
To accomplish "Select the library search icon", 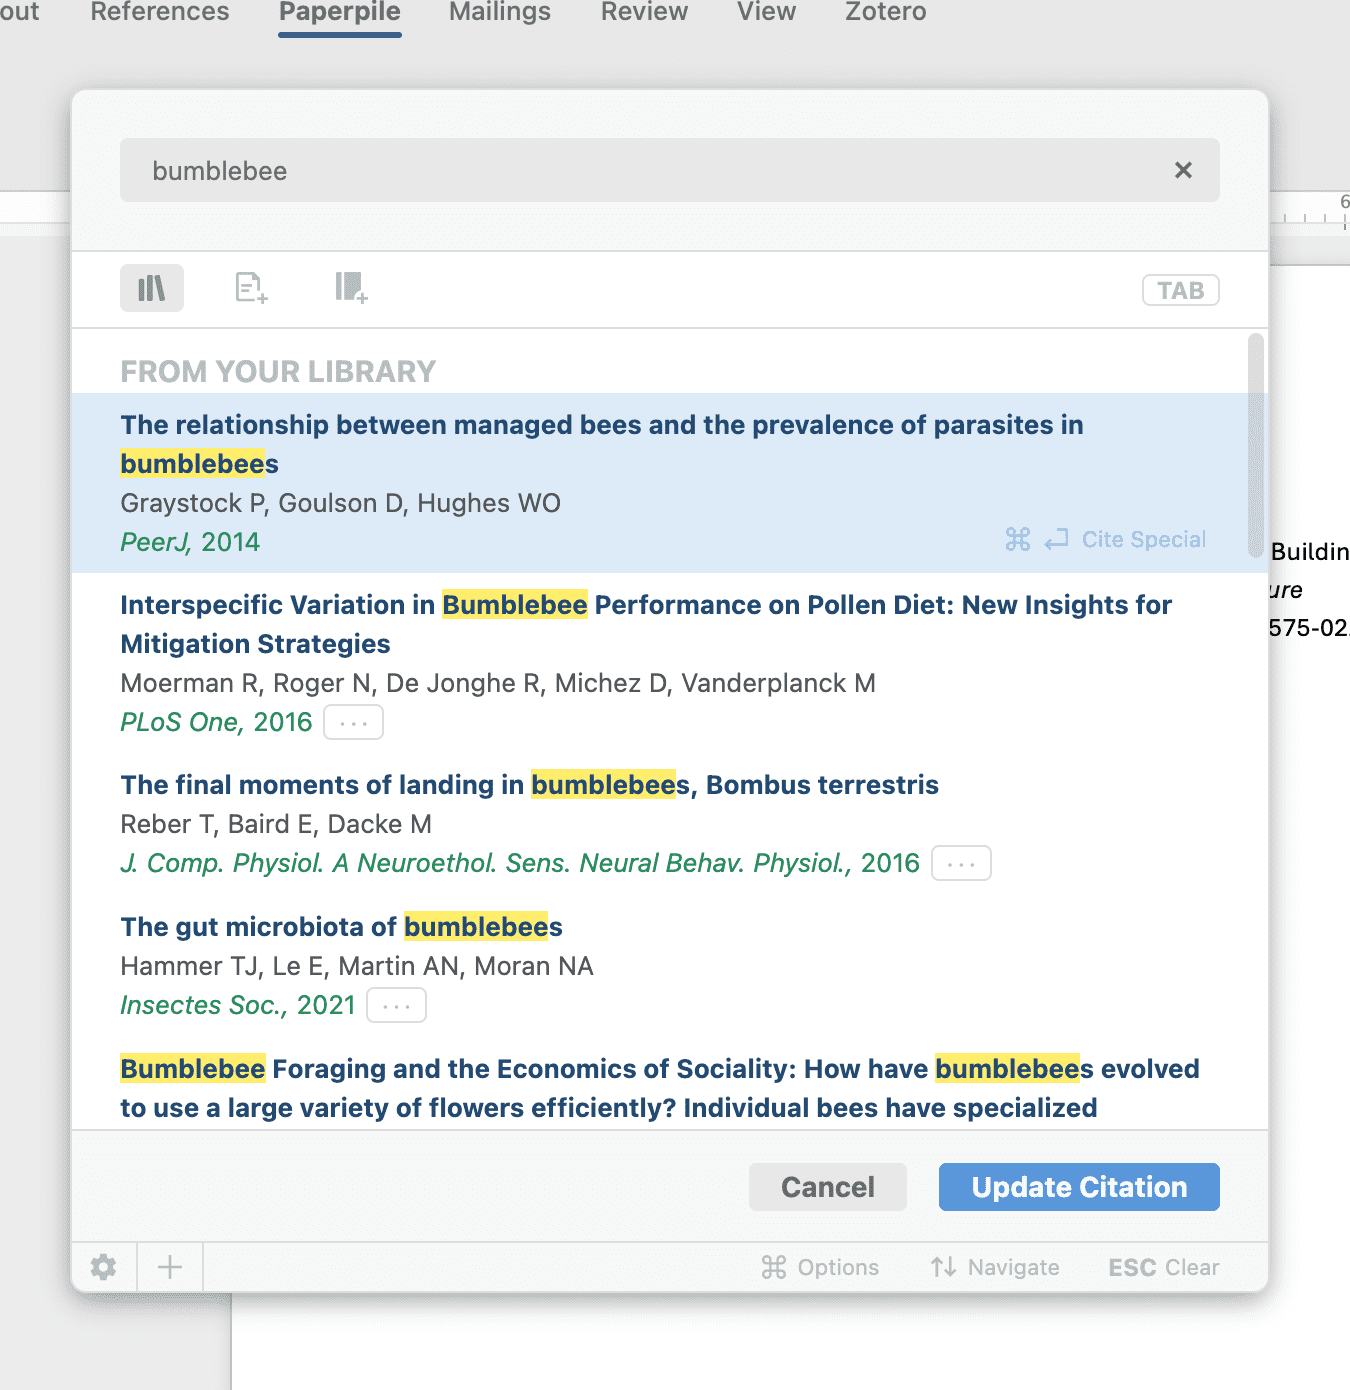I will click(x=152, y=289).
